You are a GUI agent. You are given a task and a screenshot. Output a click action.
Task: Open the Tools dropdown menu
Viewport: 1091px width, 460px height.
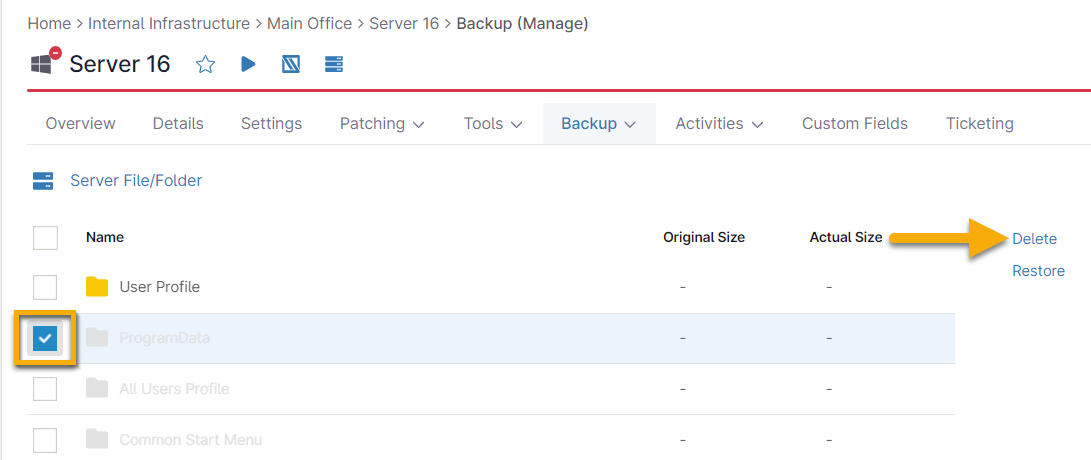tap(493, 124)
